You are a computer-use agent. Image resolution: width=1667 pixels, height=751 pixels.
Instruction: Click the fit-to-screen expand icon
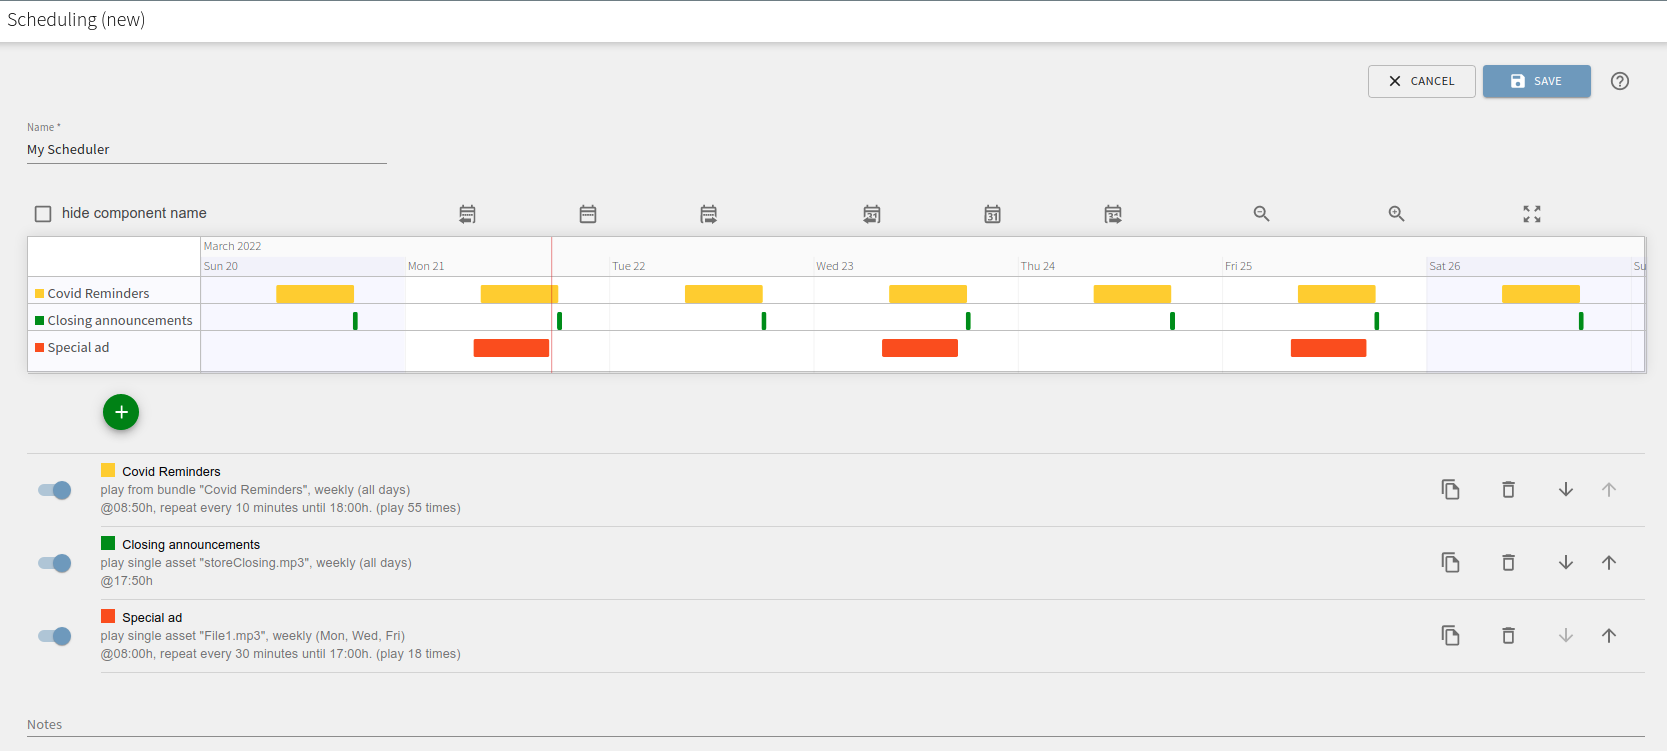[1531, 214]
